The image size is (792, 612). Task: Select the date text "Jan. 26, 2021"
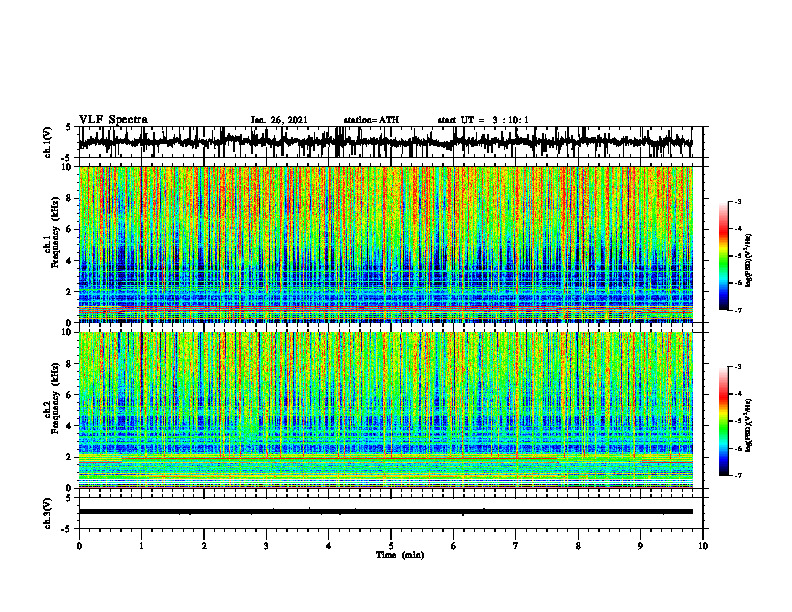point(279,120)
